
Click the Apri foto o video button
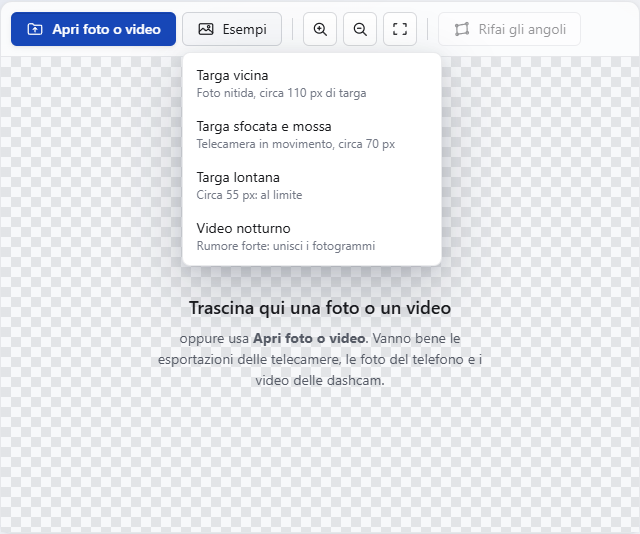tap(93, 29)
